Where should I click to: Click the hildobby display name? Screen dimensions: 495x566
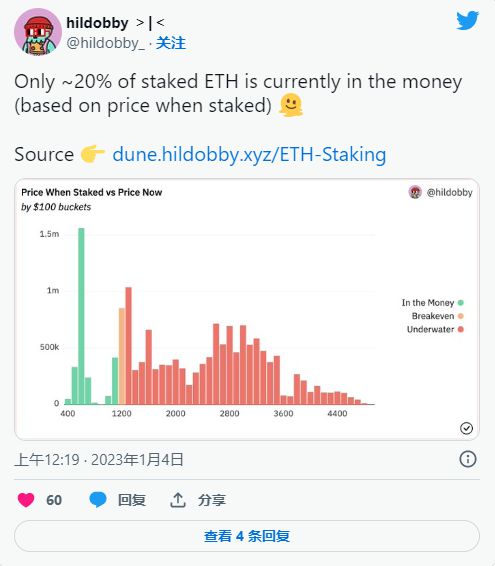click(97, 23)
